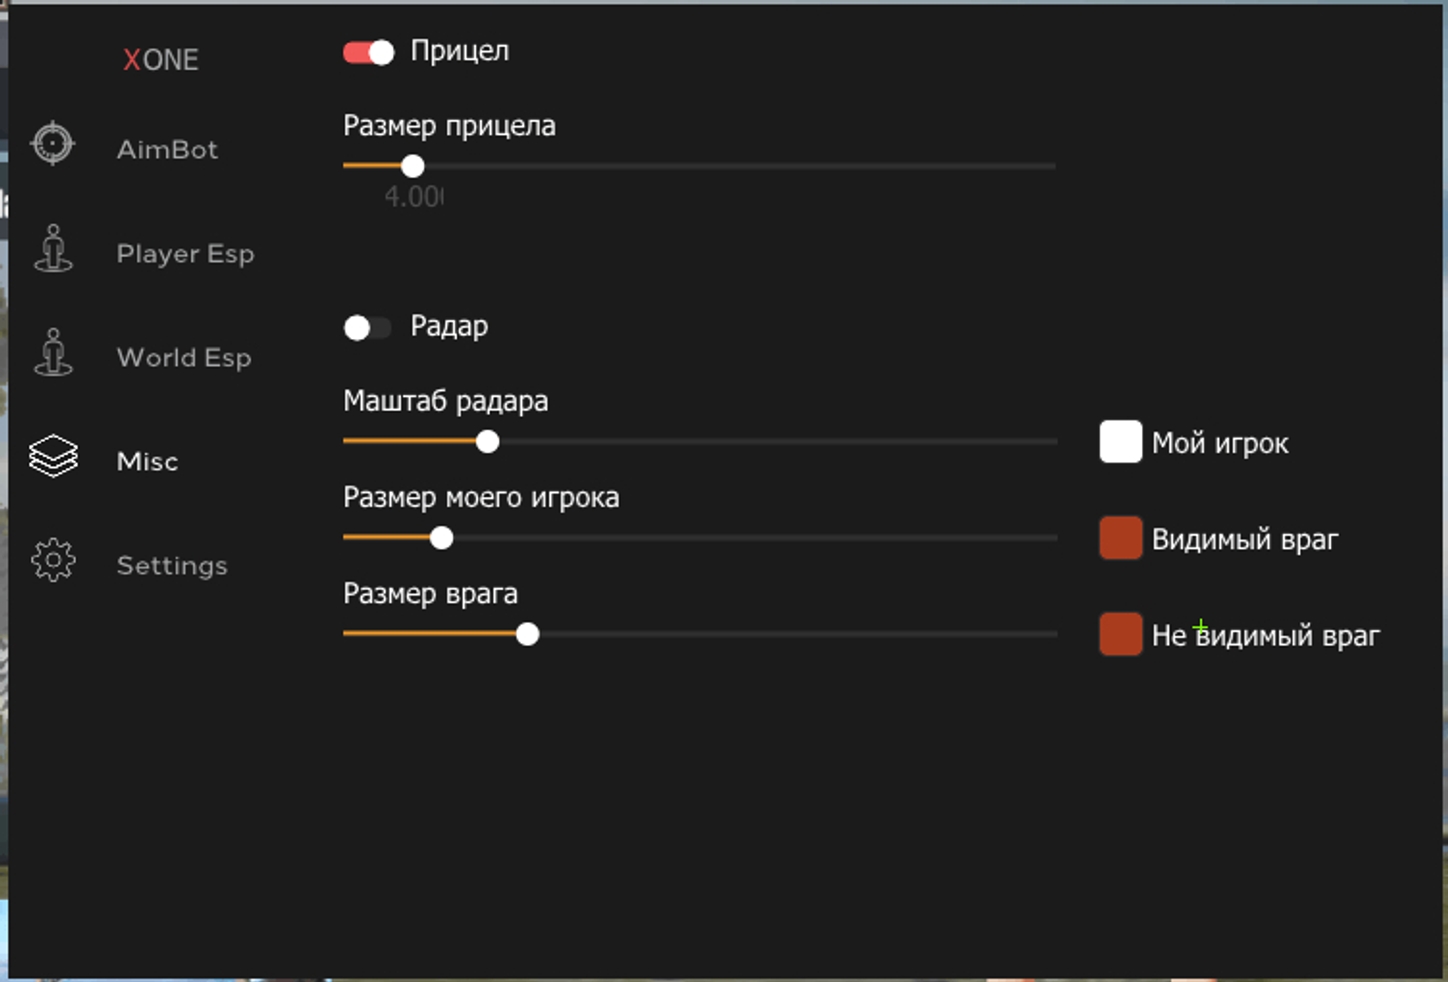Click the Settings gear icon

(x=53, y=561)
